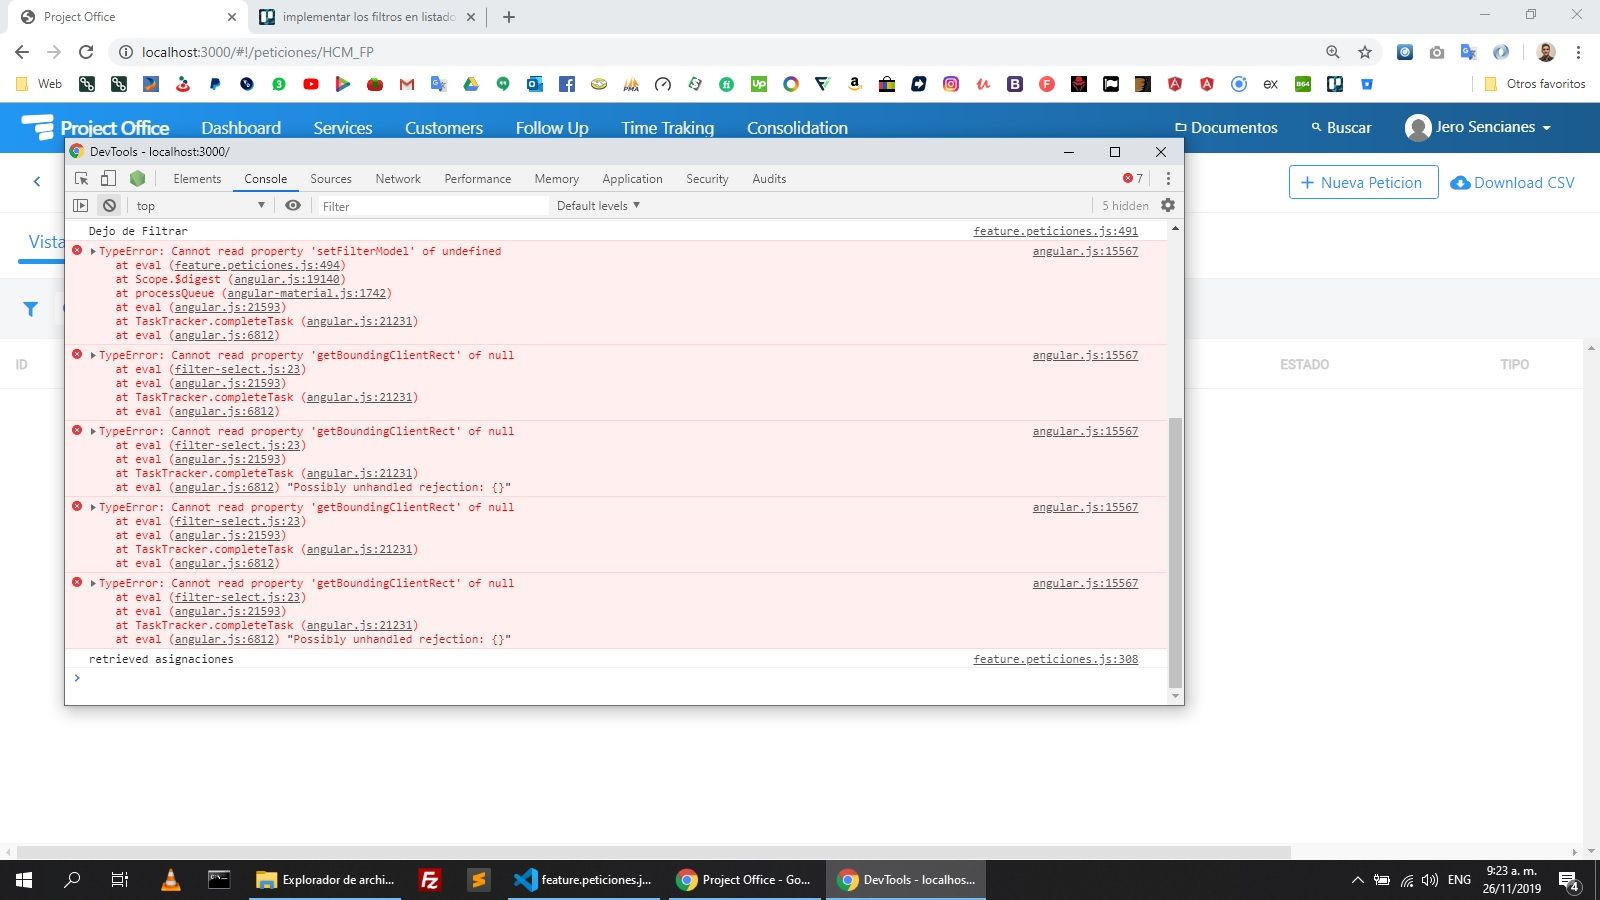The height and width of the screenshot is (900, 1600).
Task: Toggle the live expression eye icon
Action: pyautogui.click(x=293, y=206)
